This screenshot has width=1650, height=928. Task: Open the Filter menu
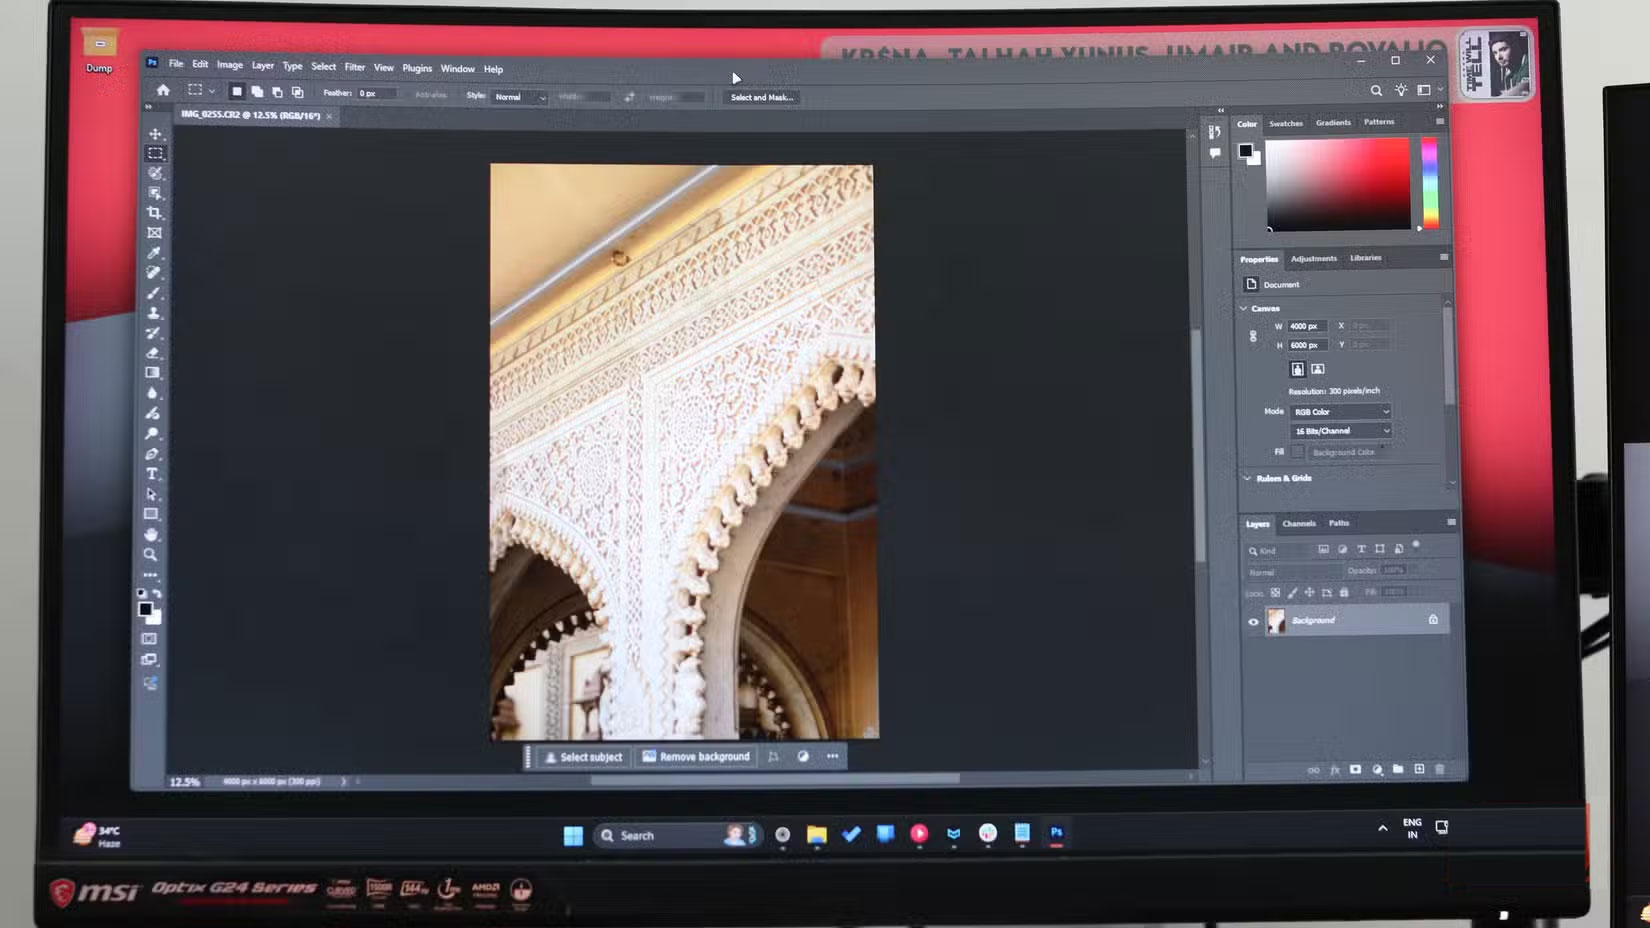coord(355,68)
